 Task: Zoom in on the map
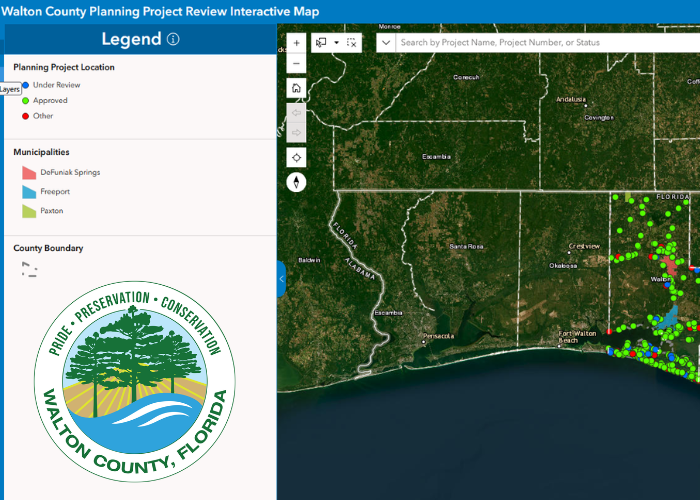tap(296, 44)
